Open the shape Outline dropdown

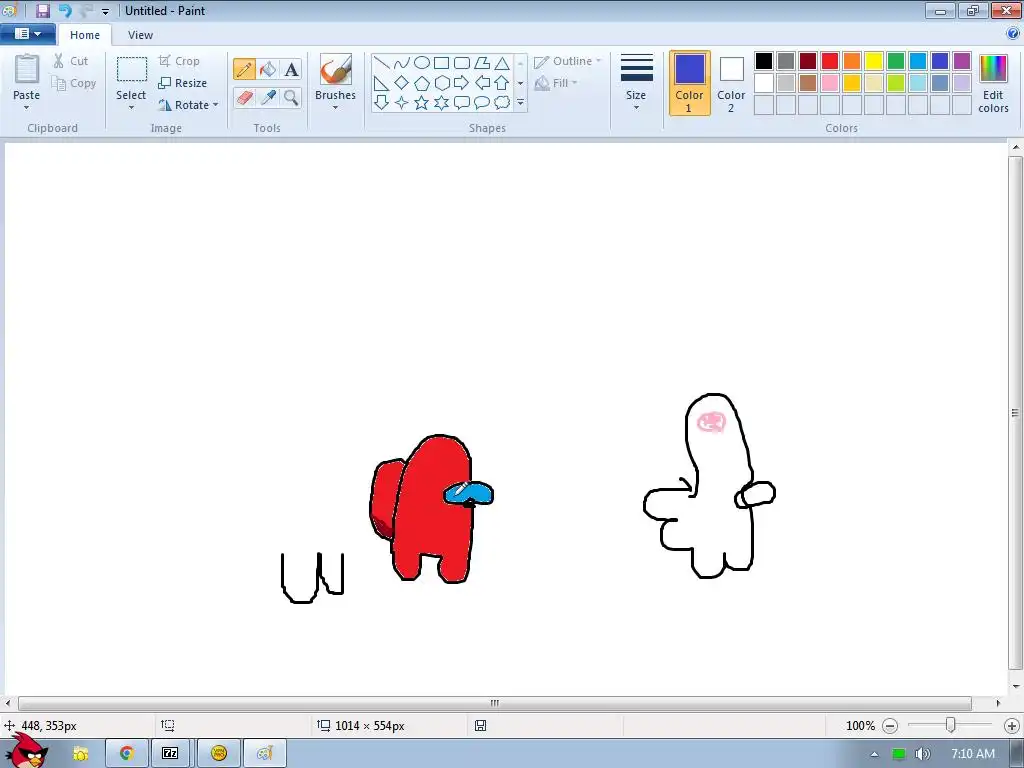[568, 61]
